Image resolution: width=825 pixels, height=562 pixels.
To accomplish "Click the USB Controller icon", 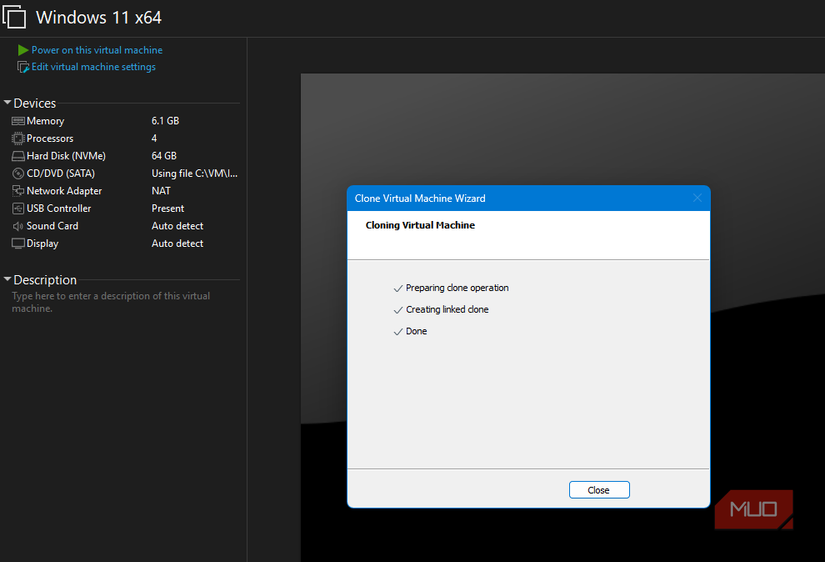I will click(x=18, y=208).
